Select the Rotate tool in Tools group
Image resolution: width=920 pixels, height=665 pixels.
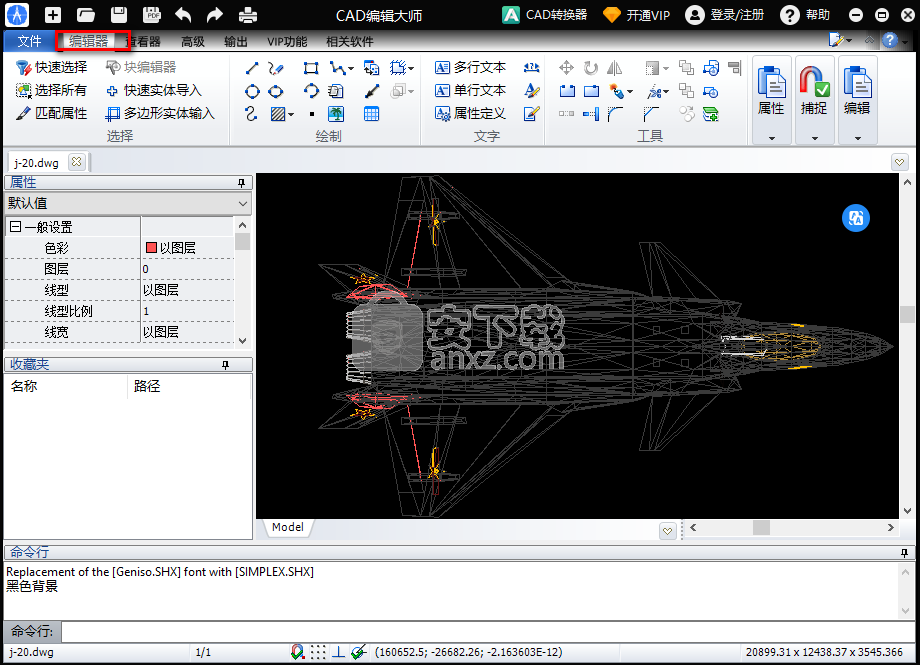pos(591,67)
